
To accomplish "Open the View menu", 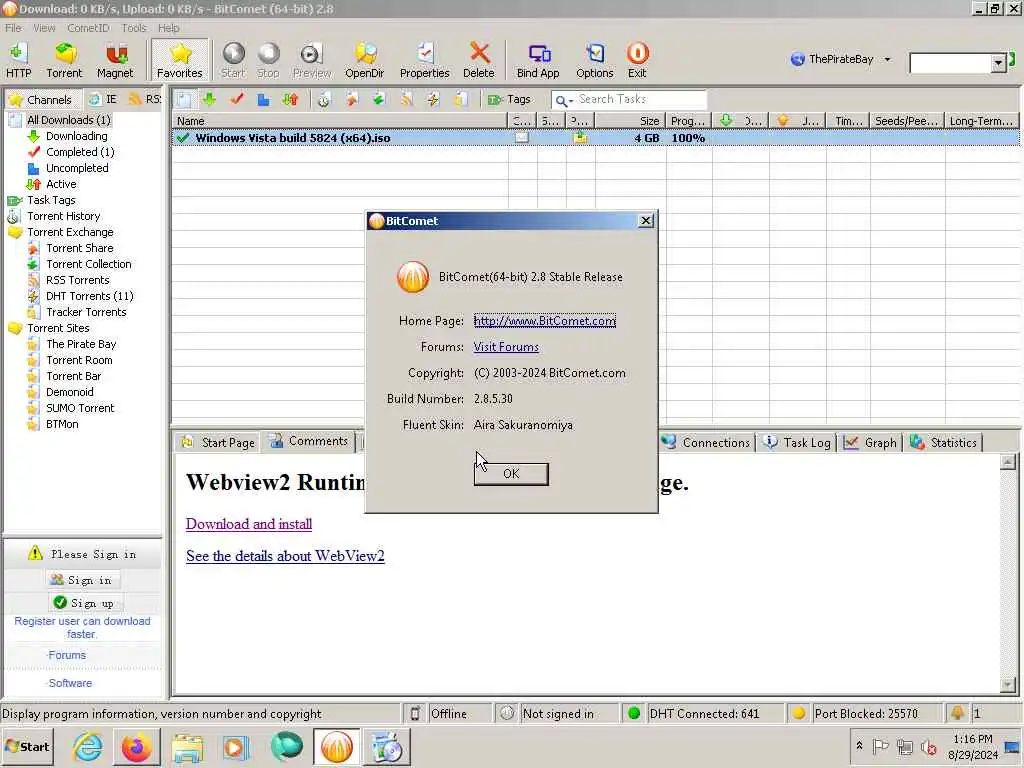I will click(44, 28).
